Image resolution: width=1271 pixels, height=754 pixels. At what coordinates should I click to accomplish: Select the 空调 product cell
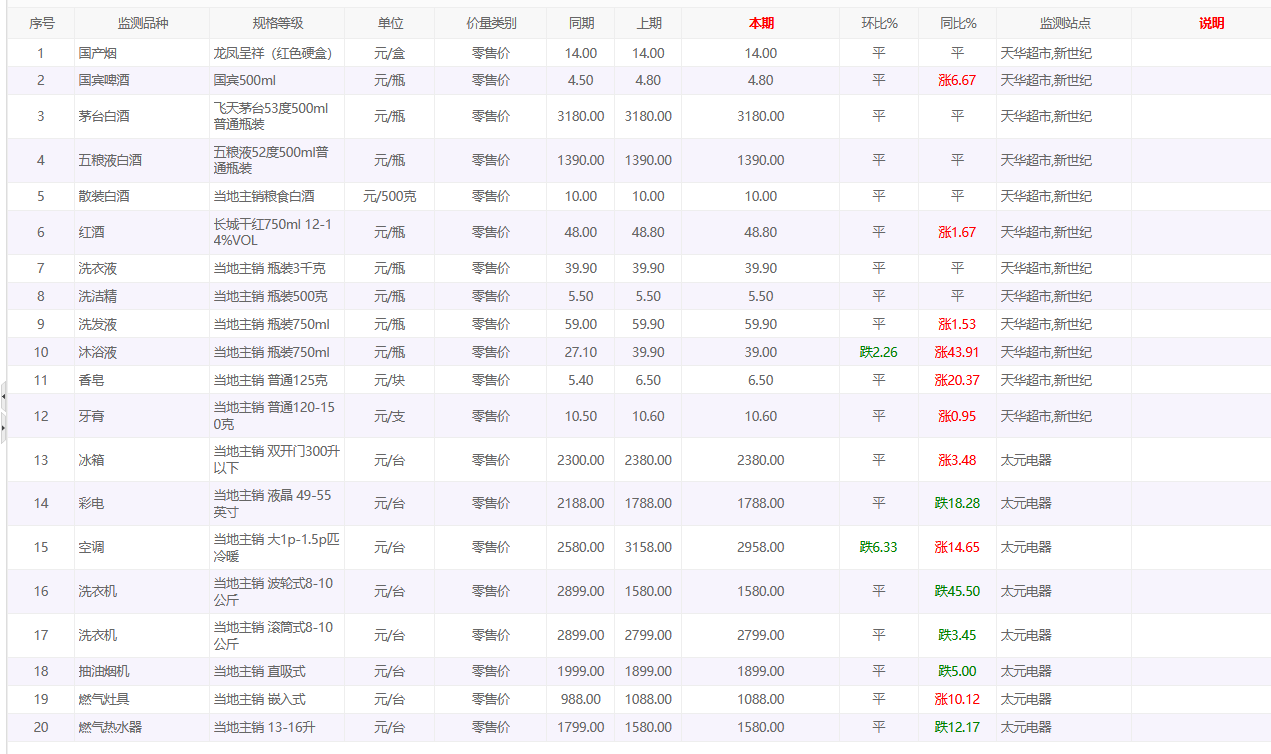coord(142,547)
